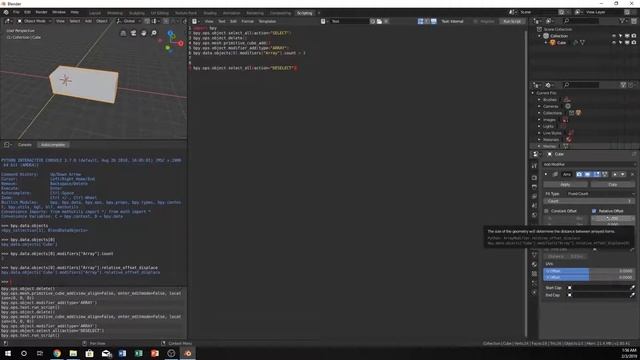Toggle line numbers display in text editor
The height and width of the screenshot is (360, 640).
coord(420,21)
